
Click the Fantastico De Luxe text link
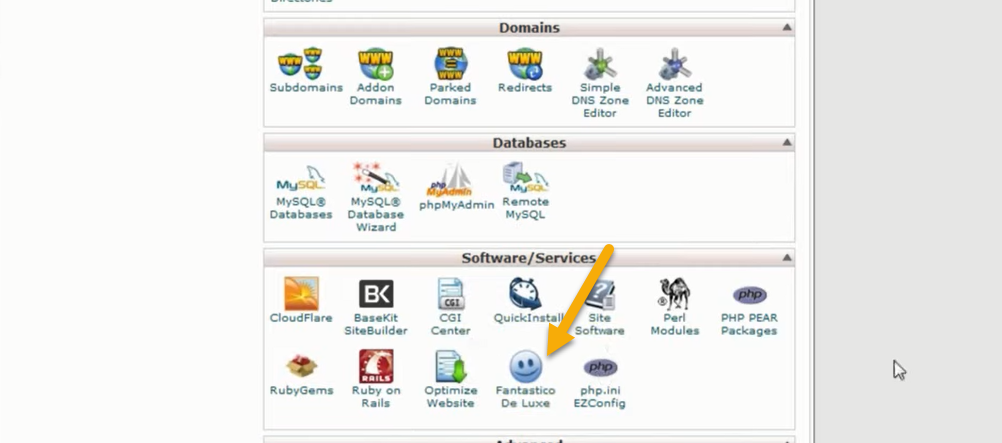click(x=526, y=397)
